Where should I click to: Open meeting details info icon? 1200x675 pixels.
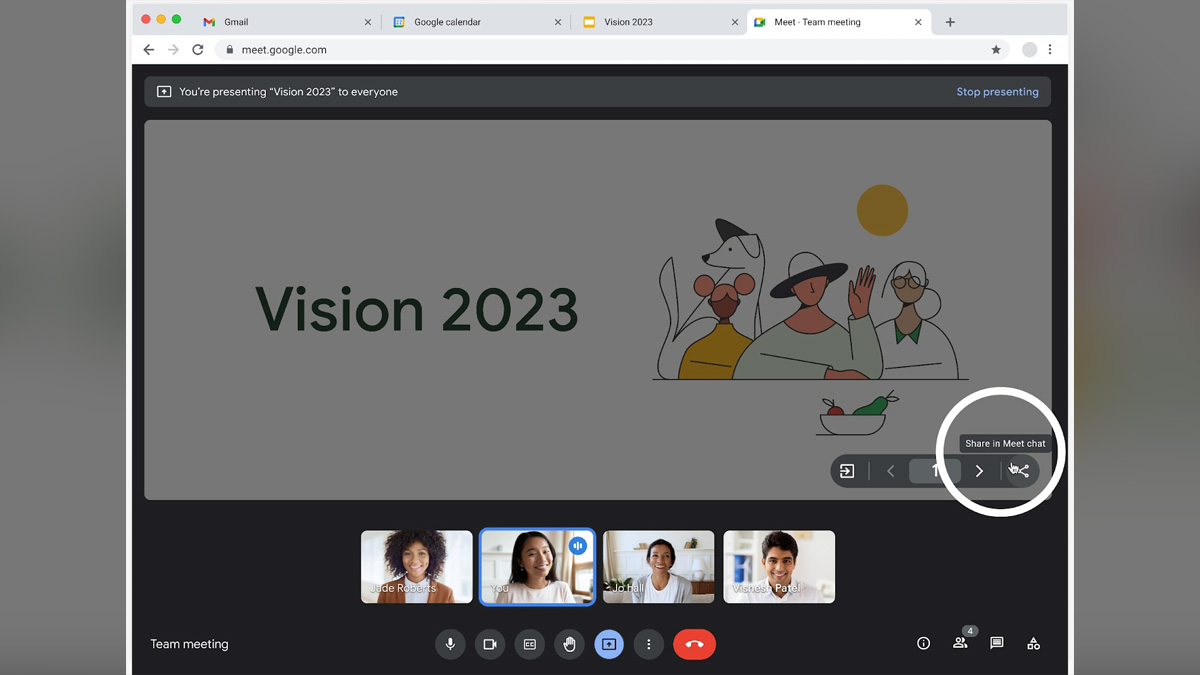923,644
